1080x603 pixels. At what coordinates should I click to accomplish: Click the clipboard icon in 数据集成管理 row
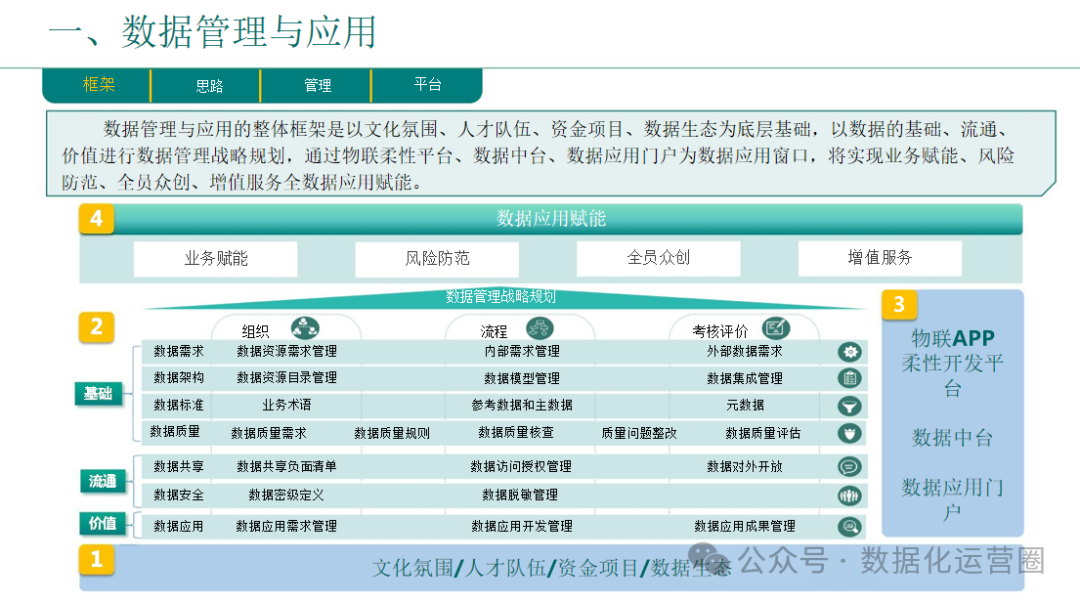click(x=850, y=378)
